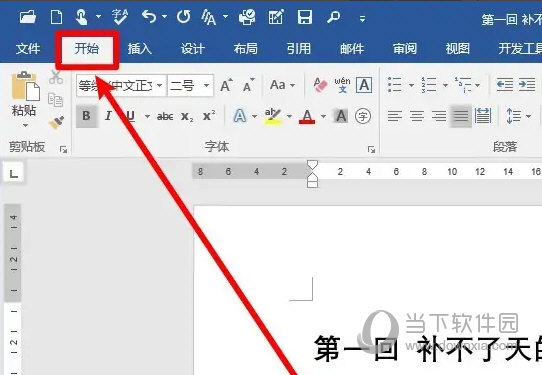Click the text formatting icon in the quick access toolbar
Viewport: 542px width, 375px height.
209,17
